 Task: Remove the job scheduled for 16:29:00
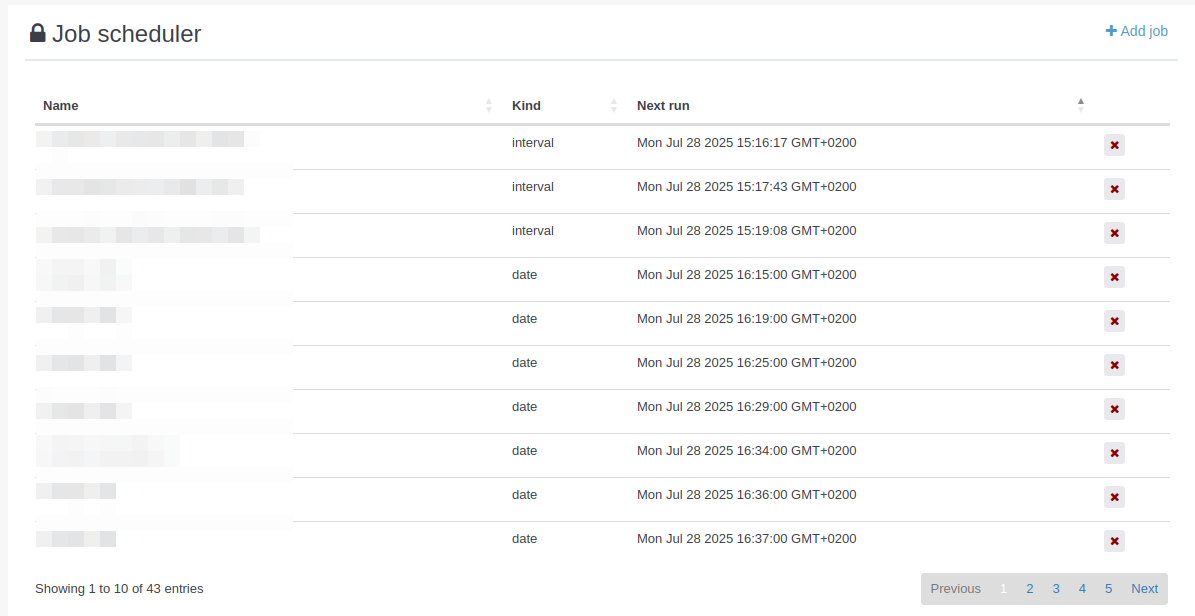point(1114,409)
